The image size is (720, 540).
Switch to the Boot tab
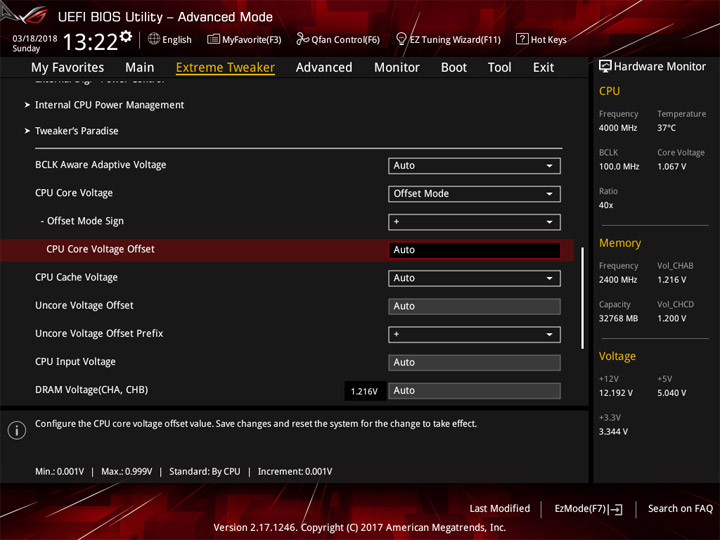[454, 68]
